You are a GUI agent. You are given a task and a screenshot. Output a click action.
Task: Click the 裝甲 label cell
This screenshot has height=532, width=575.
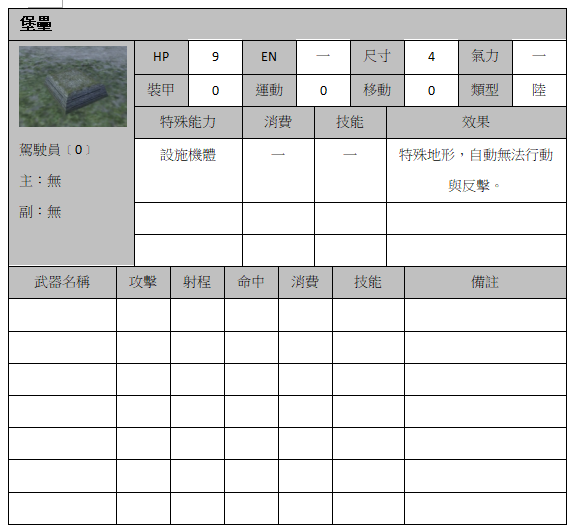161,91
